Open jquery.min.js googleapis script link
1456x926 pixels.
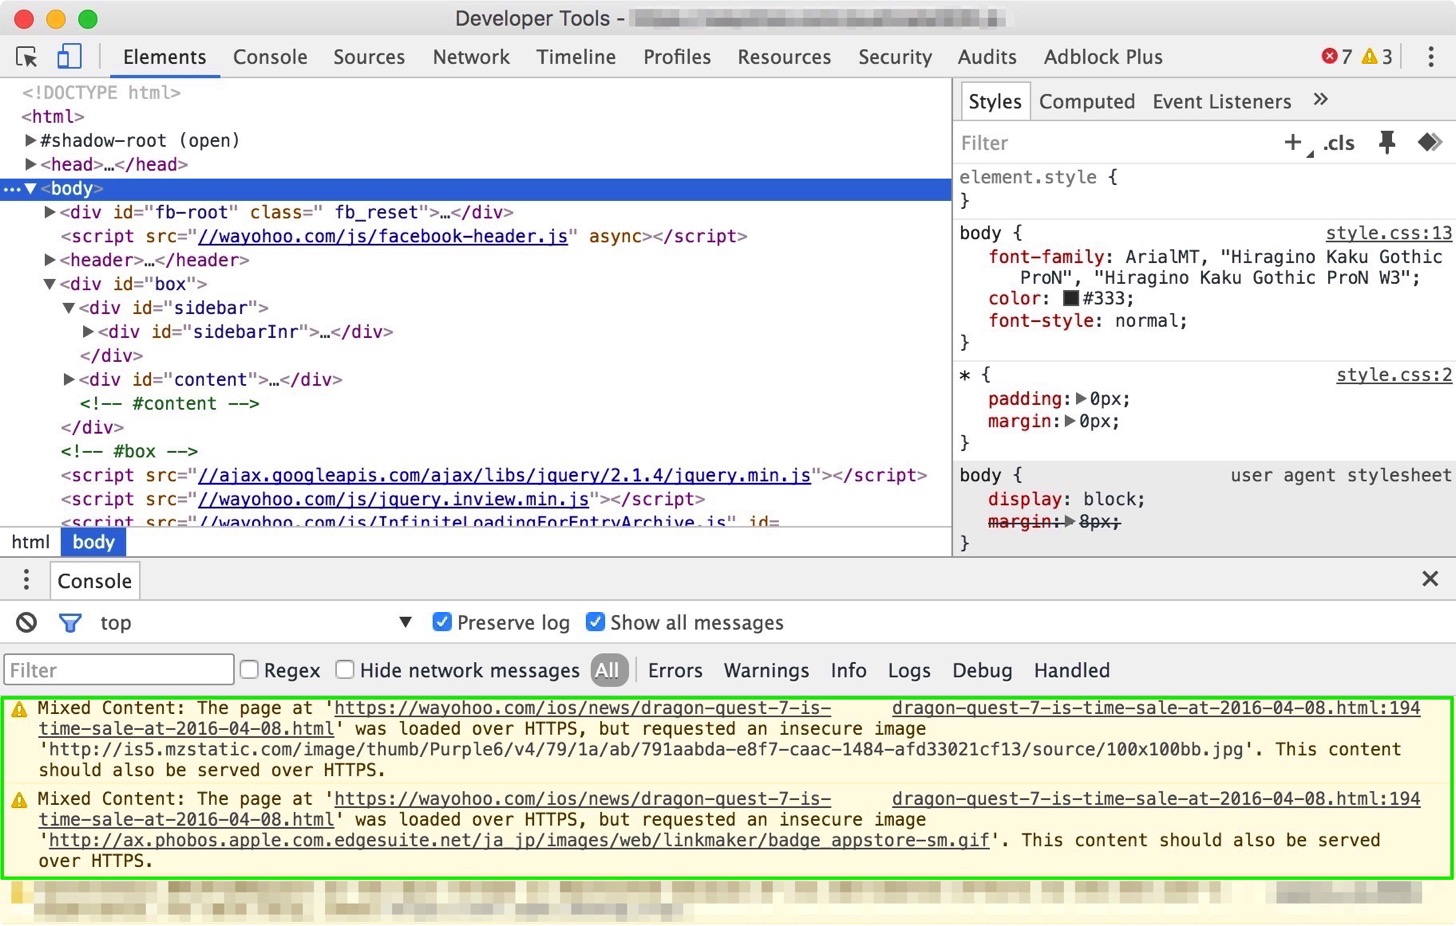504,475
